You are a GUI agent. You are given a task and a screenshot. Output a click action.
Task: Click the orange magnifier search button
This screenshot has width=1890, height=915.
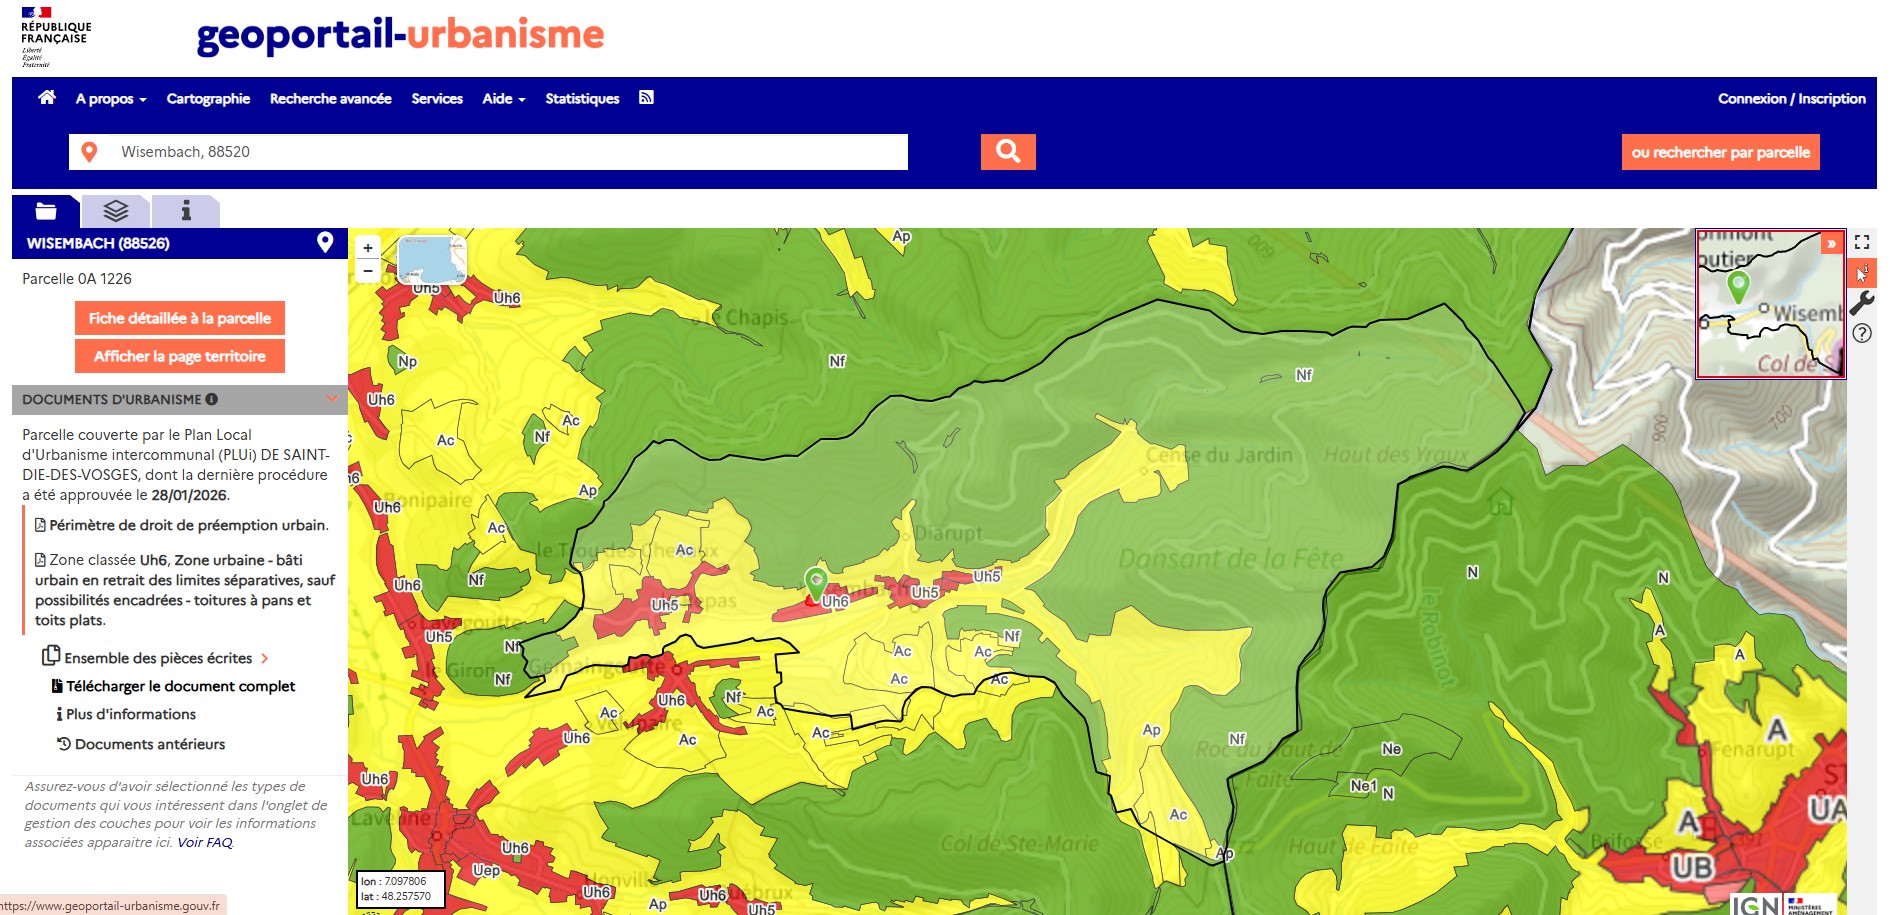coord(1008,152)
